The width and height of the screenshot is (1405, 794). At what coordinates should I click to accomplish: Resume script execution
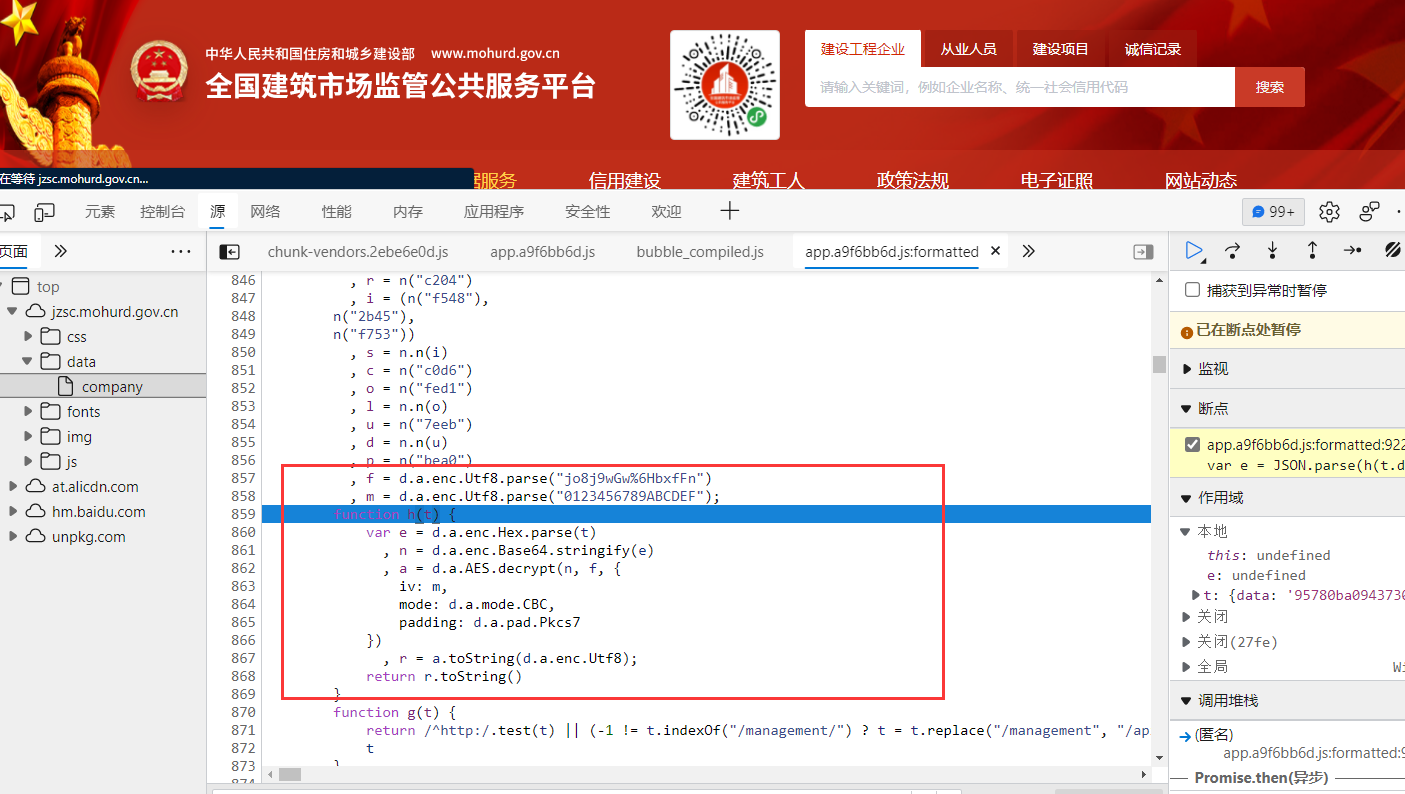[1194, 251]
